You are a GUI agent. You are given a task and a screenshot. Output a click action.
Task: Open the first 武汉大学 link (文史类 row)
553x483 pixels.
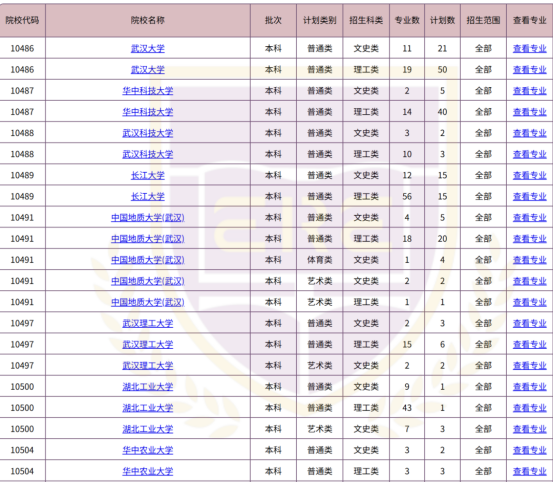pyautogui.click(x=148, y=48)
